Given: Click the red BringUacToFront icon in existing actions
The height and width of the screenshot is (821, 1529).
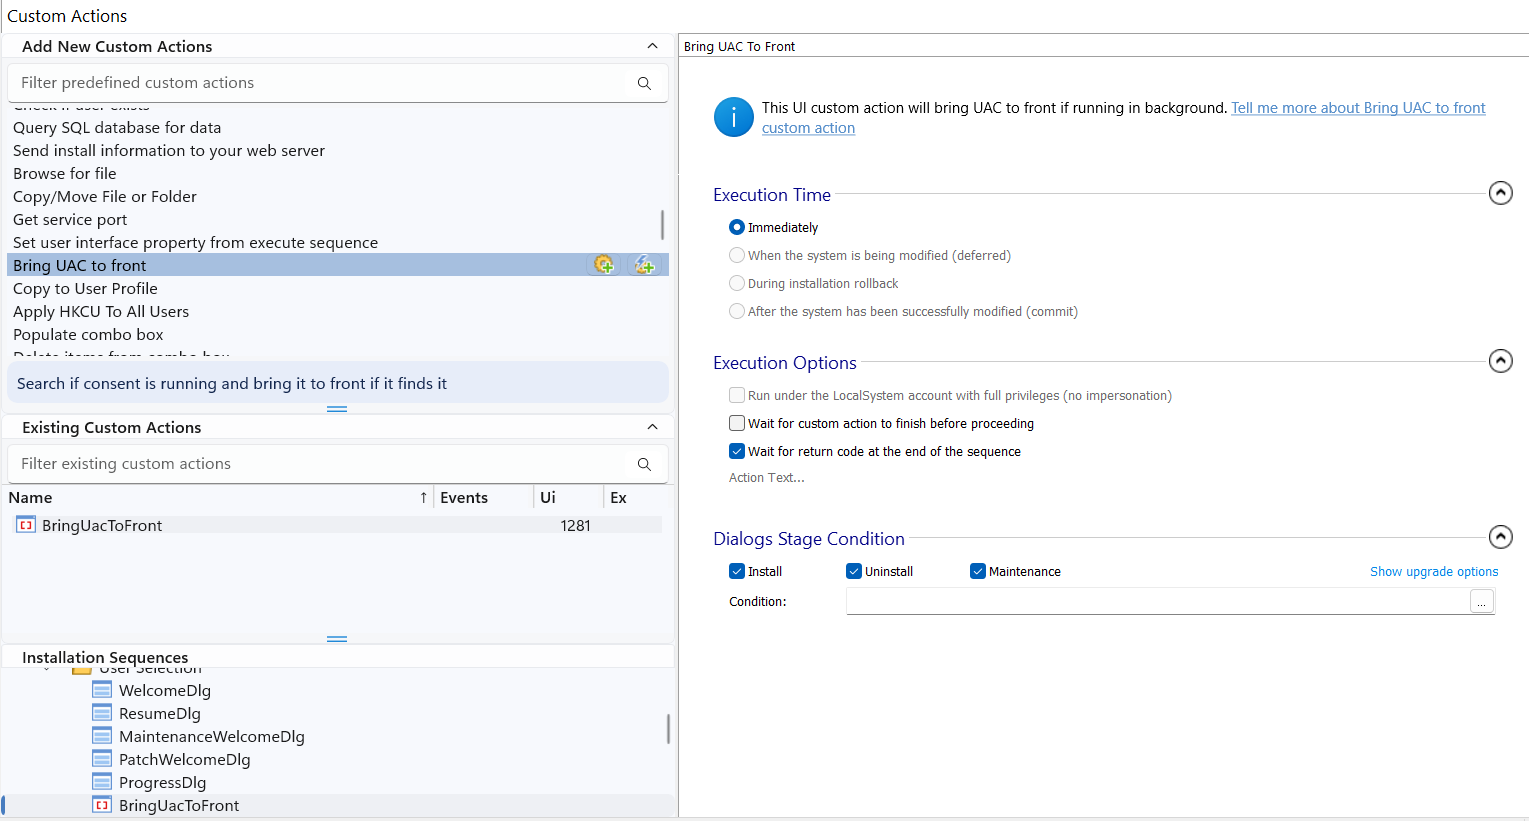Looking at the screenshot, I should click(26, 525).
